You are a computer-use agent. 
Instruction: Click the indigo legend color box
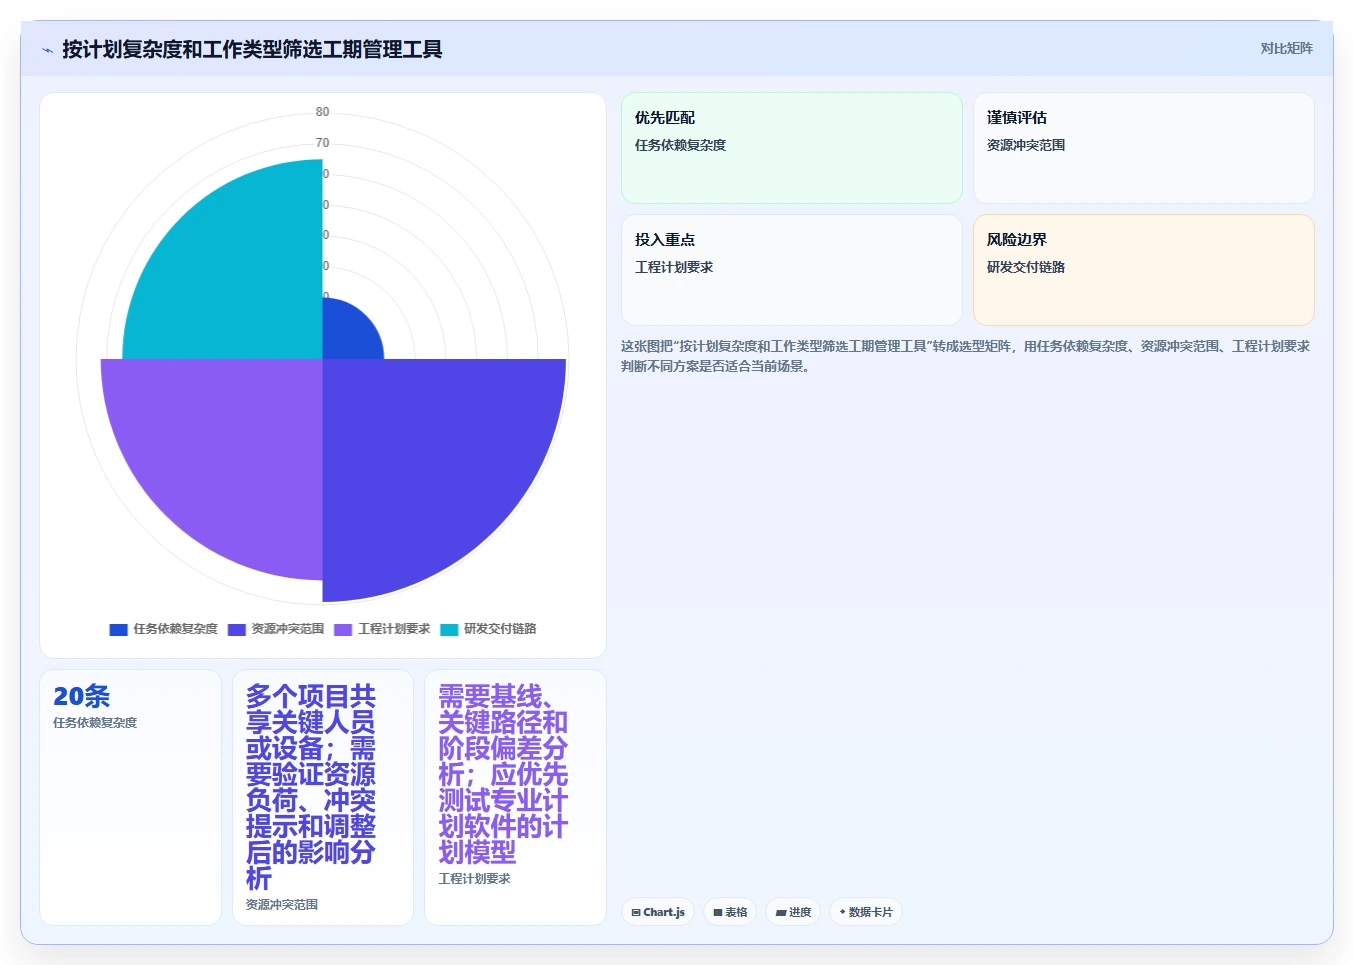(x=237, y=629)
